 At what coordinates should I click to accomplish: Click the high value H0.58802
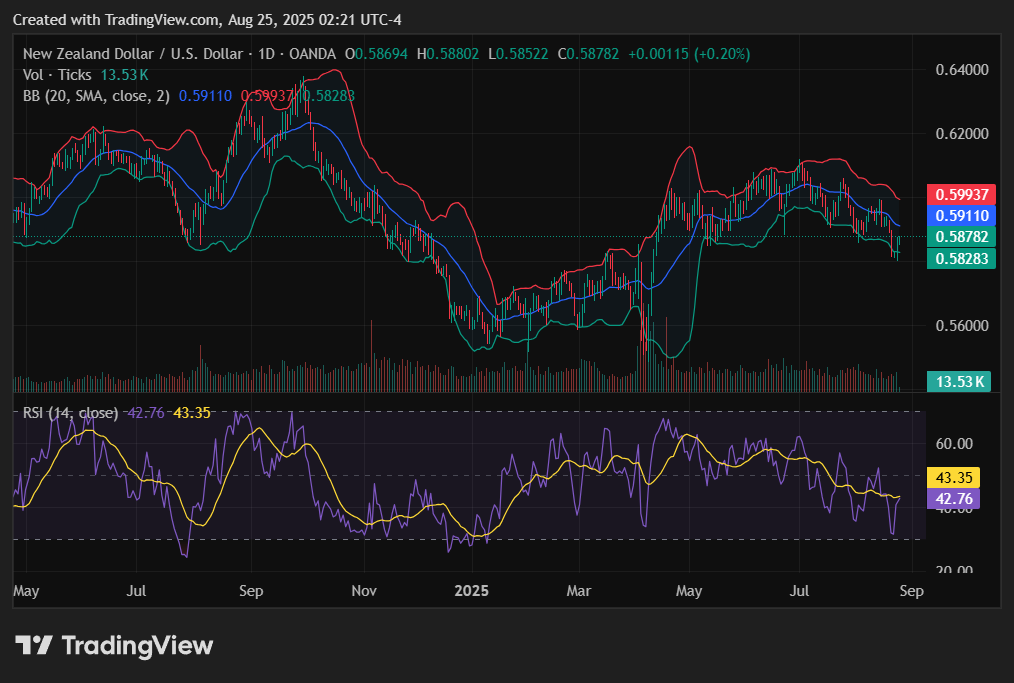pyautogui.click(x=448, y=54)
